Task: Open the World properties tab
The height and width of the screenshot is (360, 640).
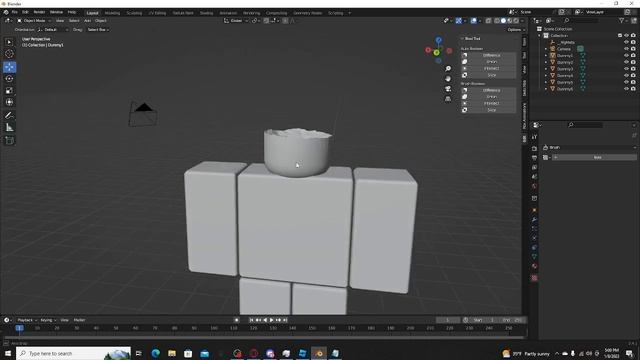Action: click(x=534, y=187)
